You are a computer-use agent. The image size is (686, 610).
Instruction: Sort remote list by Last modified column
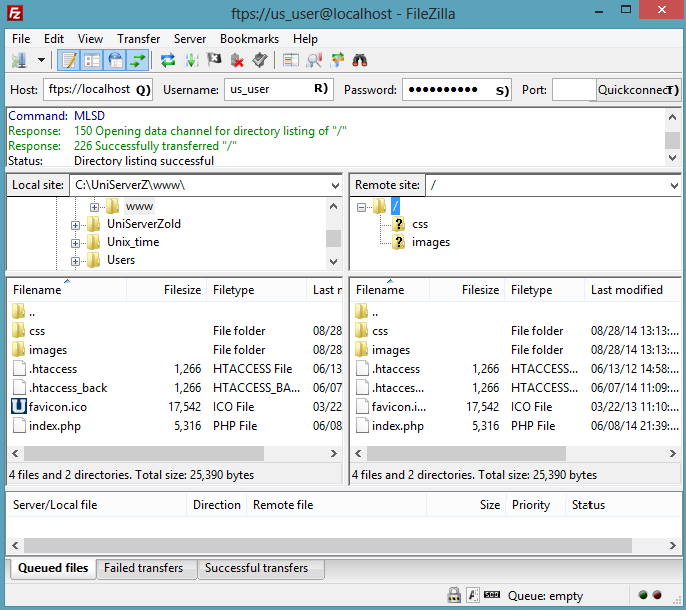[x=632, y=290]
